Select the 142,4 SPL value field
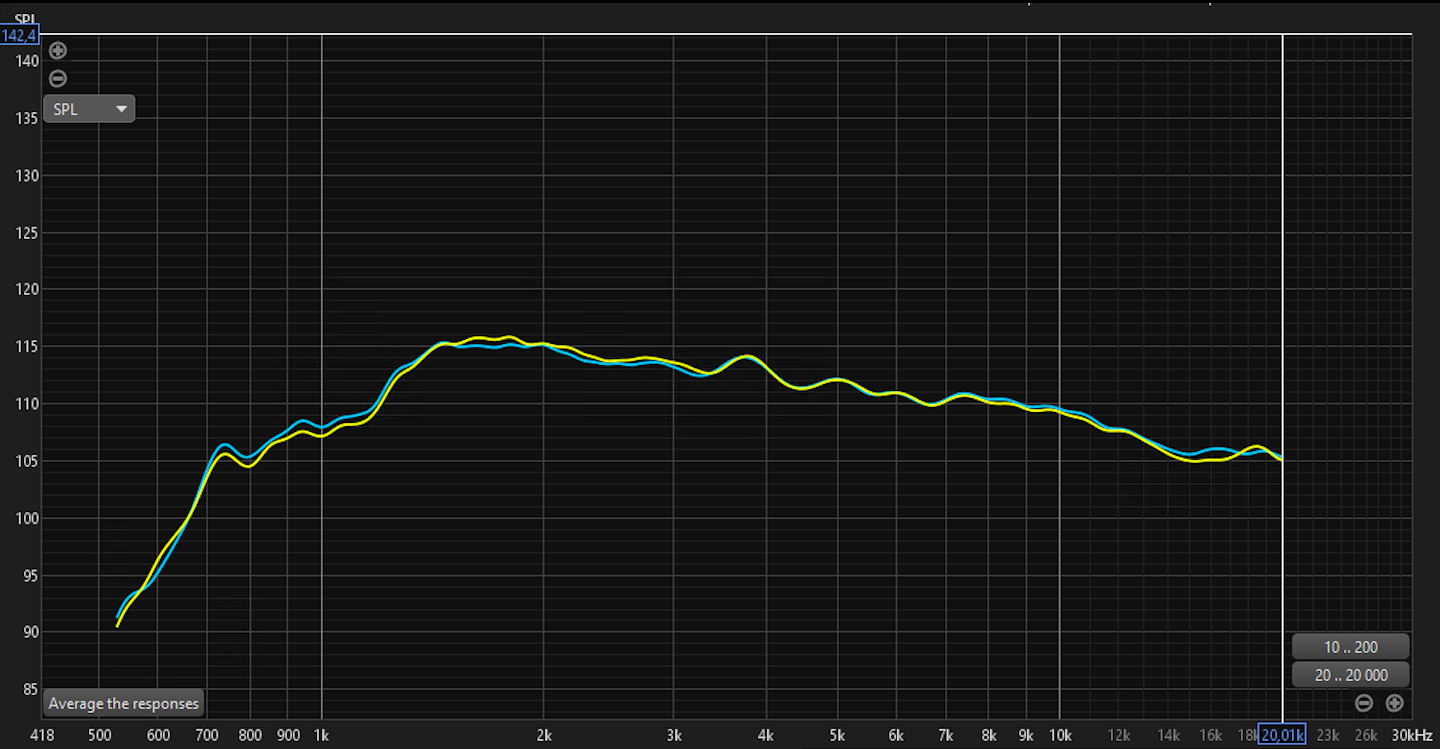Image resolution: width=1440 pixels, height=749 pixels. (20, 36)
